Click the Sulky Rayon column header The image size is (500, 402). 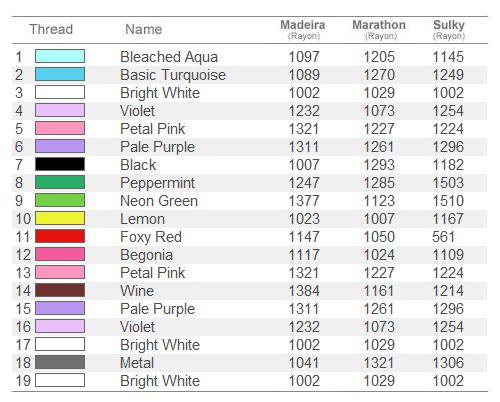[449, 30]
